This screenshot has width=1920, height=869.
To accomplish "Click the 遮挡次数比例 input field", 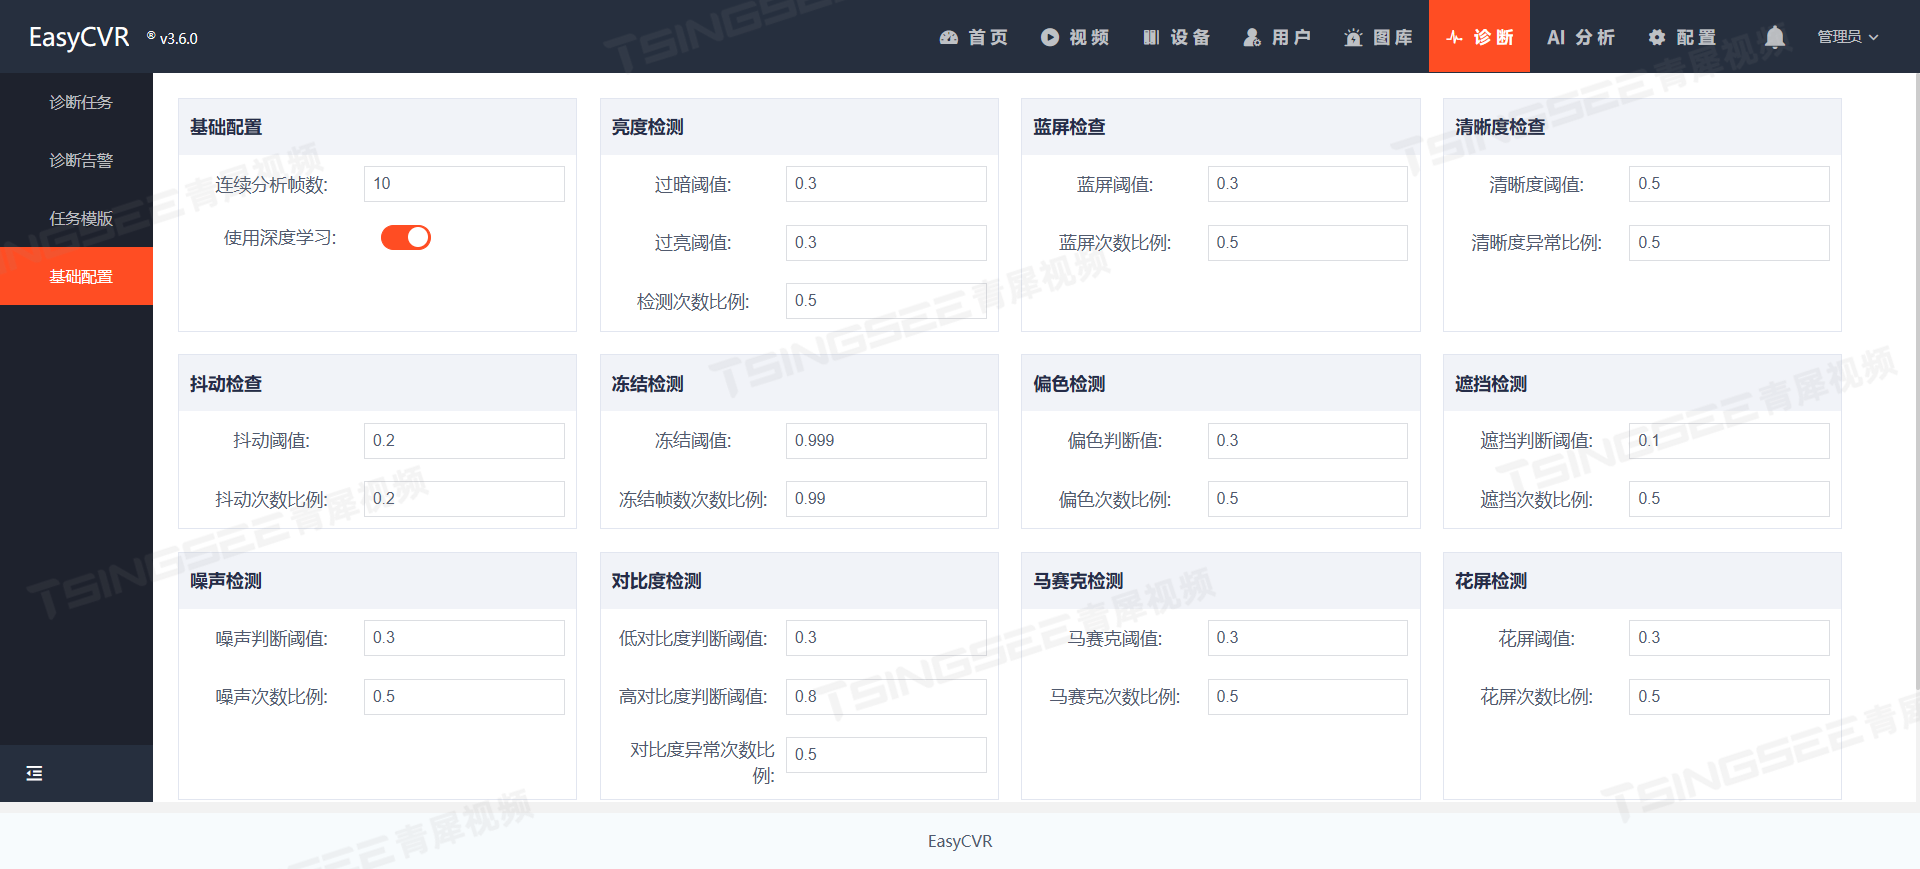I will [1729, 499].
